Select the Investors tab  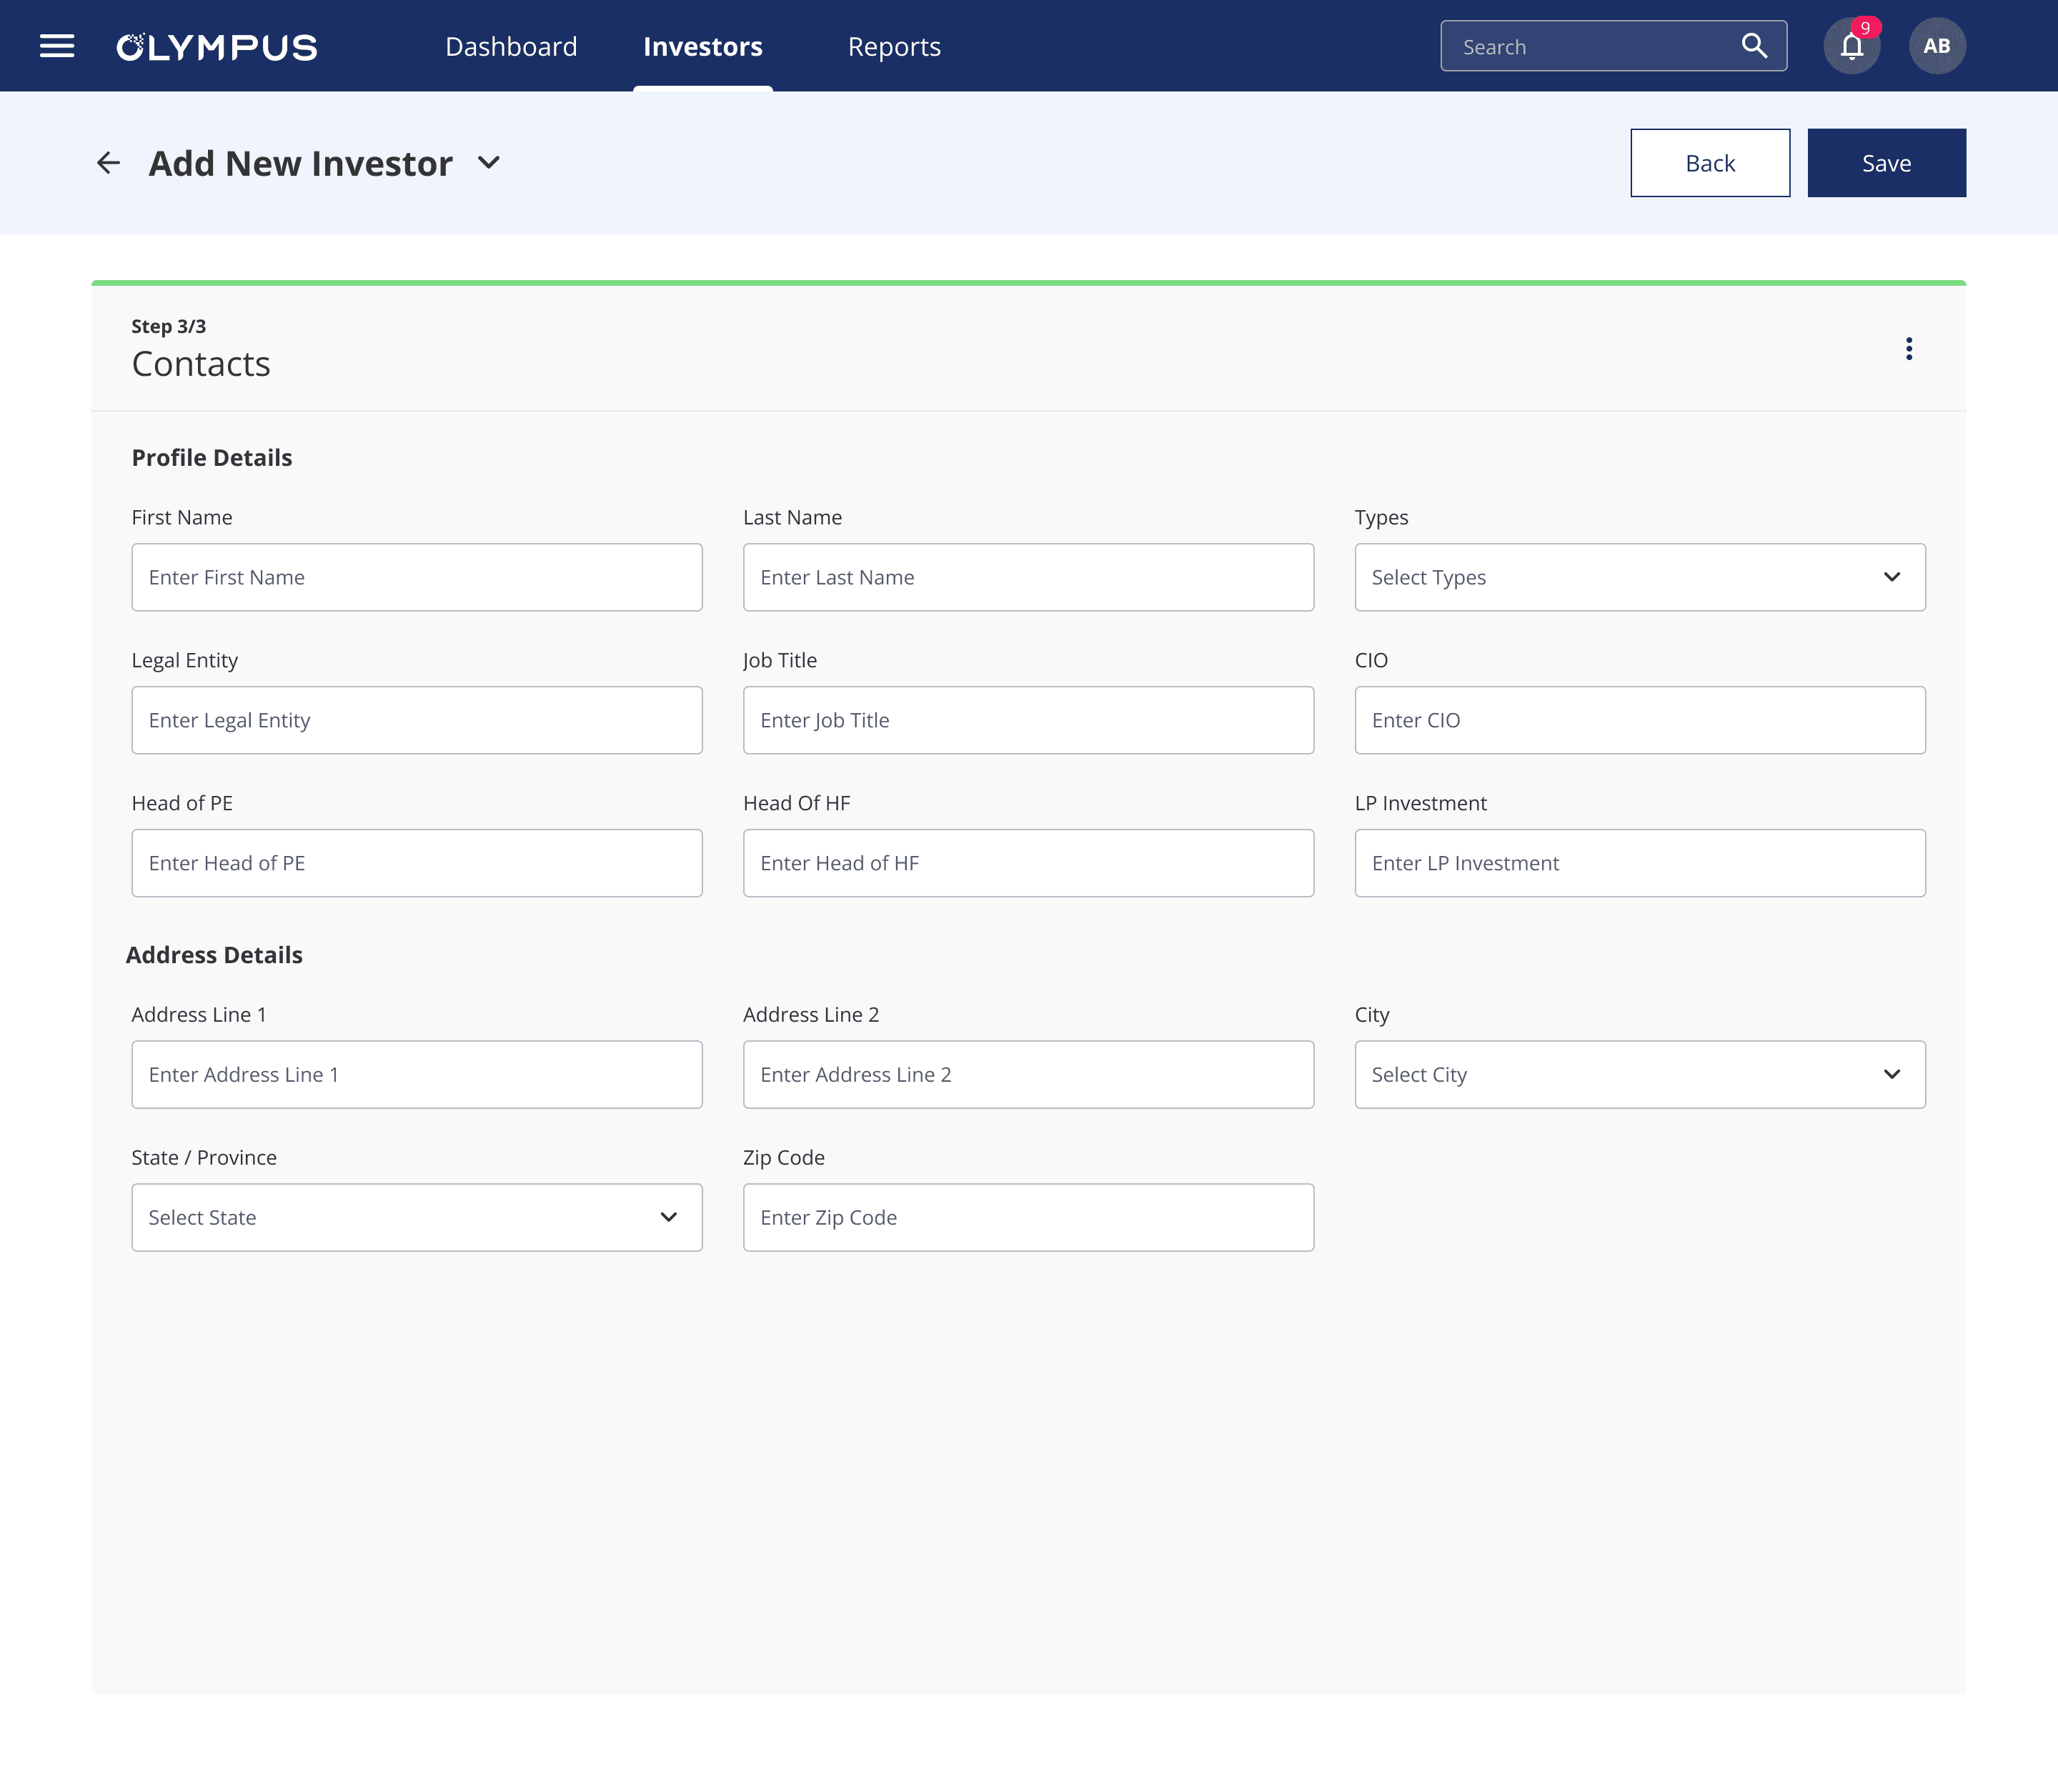702,47
